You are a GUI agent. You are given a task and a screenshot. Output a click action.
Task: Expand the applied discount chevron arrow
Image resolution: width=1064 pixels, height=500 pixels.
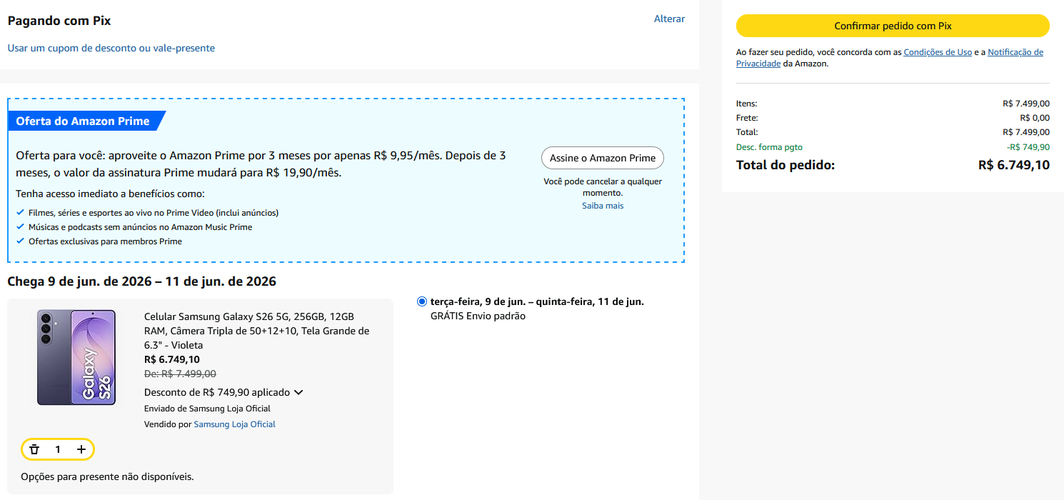click(298, 392)
